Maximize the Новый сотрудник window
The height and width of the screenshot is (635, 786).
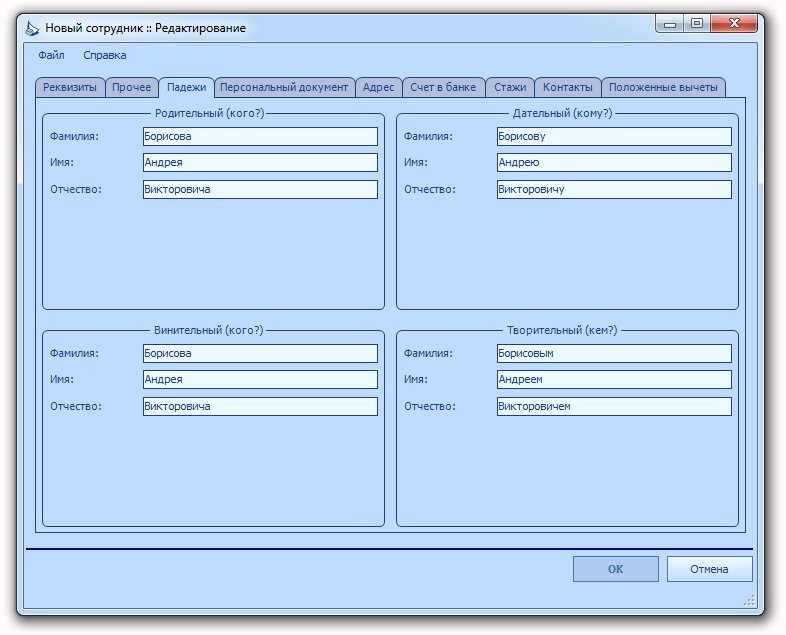pos(697,24)
